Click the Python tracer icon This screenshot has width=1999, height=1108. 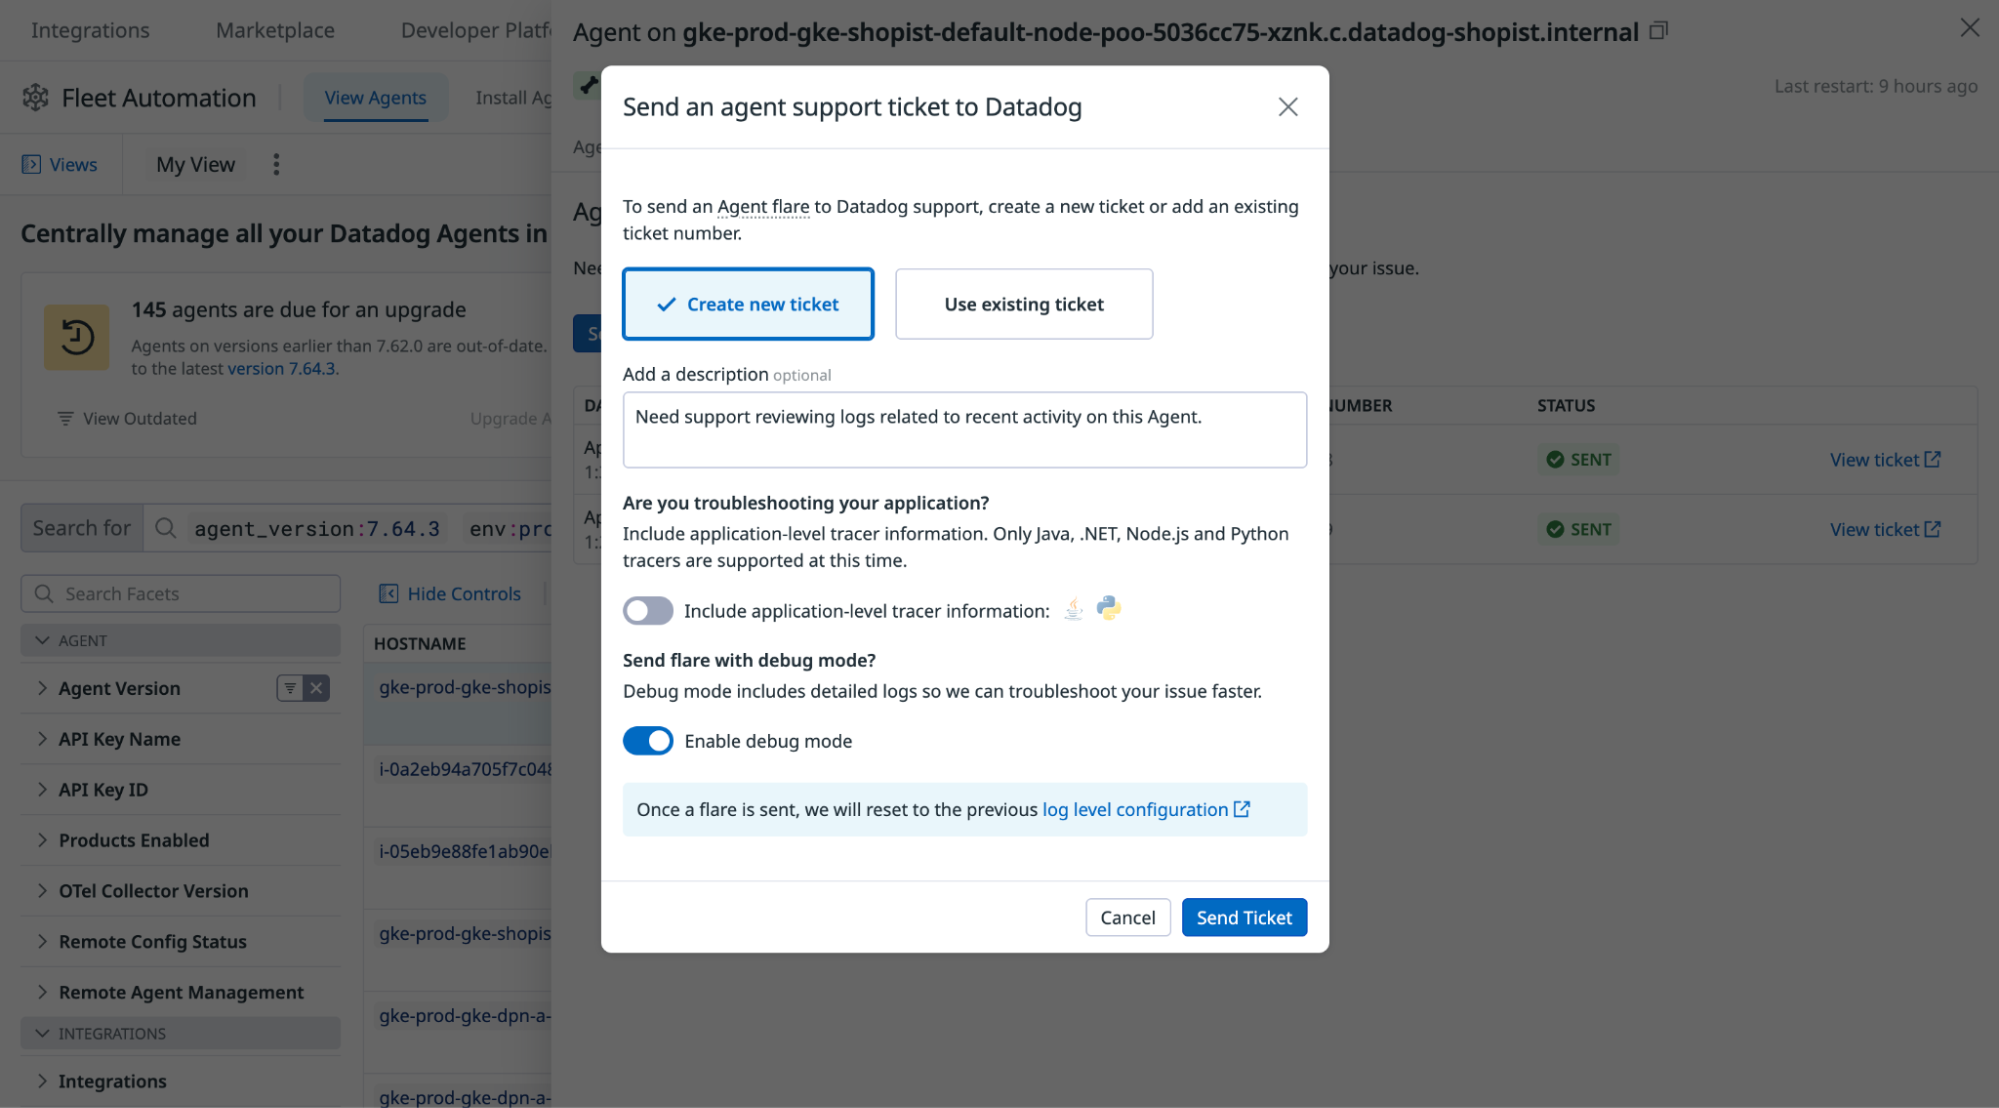pyautogui.click(x=1108, y=608)
